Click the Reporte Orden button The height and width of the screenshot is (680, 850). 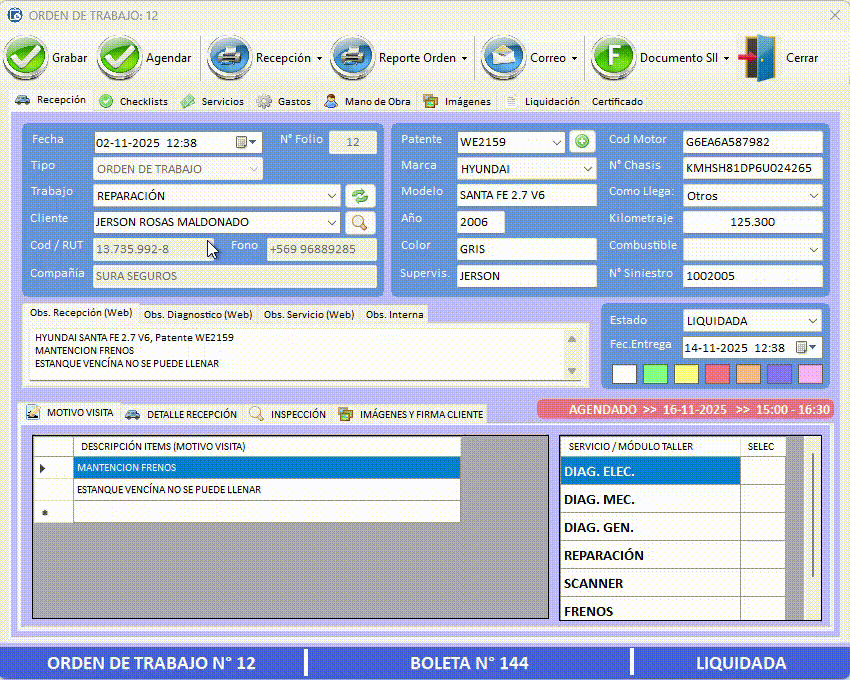tap(400, 58)
